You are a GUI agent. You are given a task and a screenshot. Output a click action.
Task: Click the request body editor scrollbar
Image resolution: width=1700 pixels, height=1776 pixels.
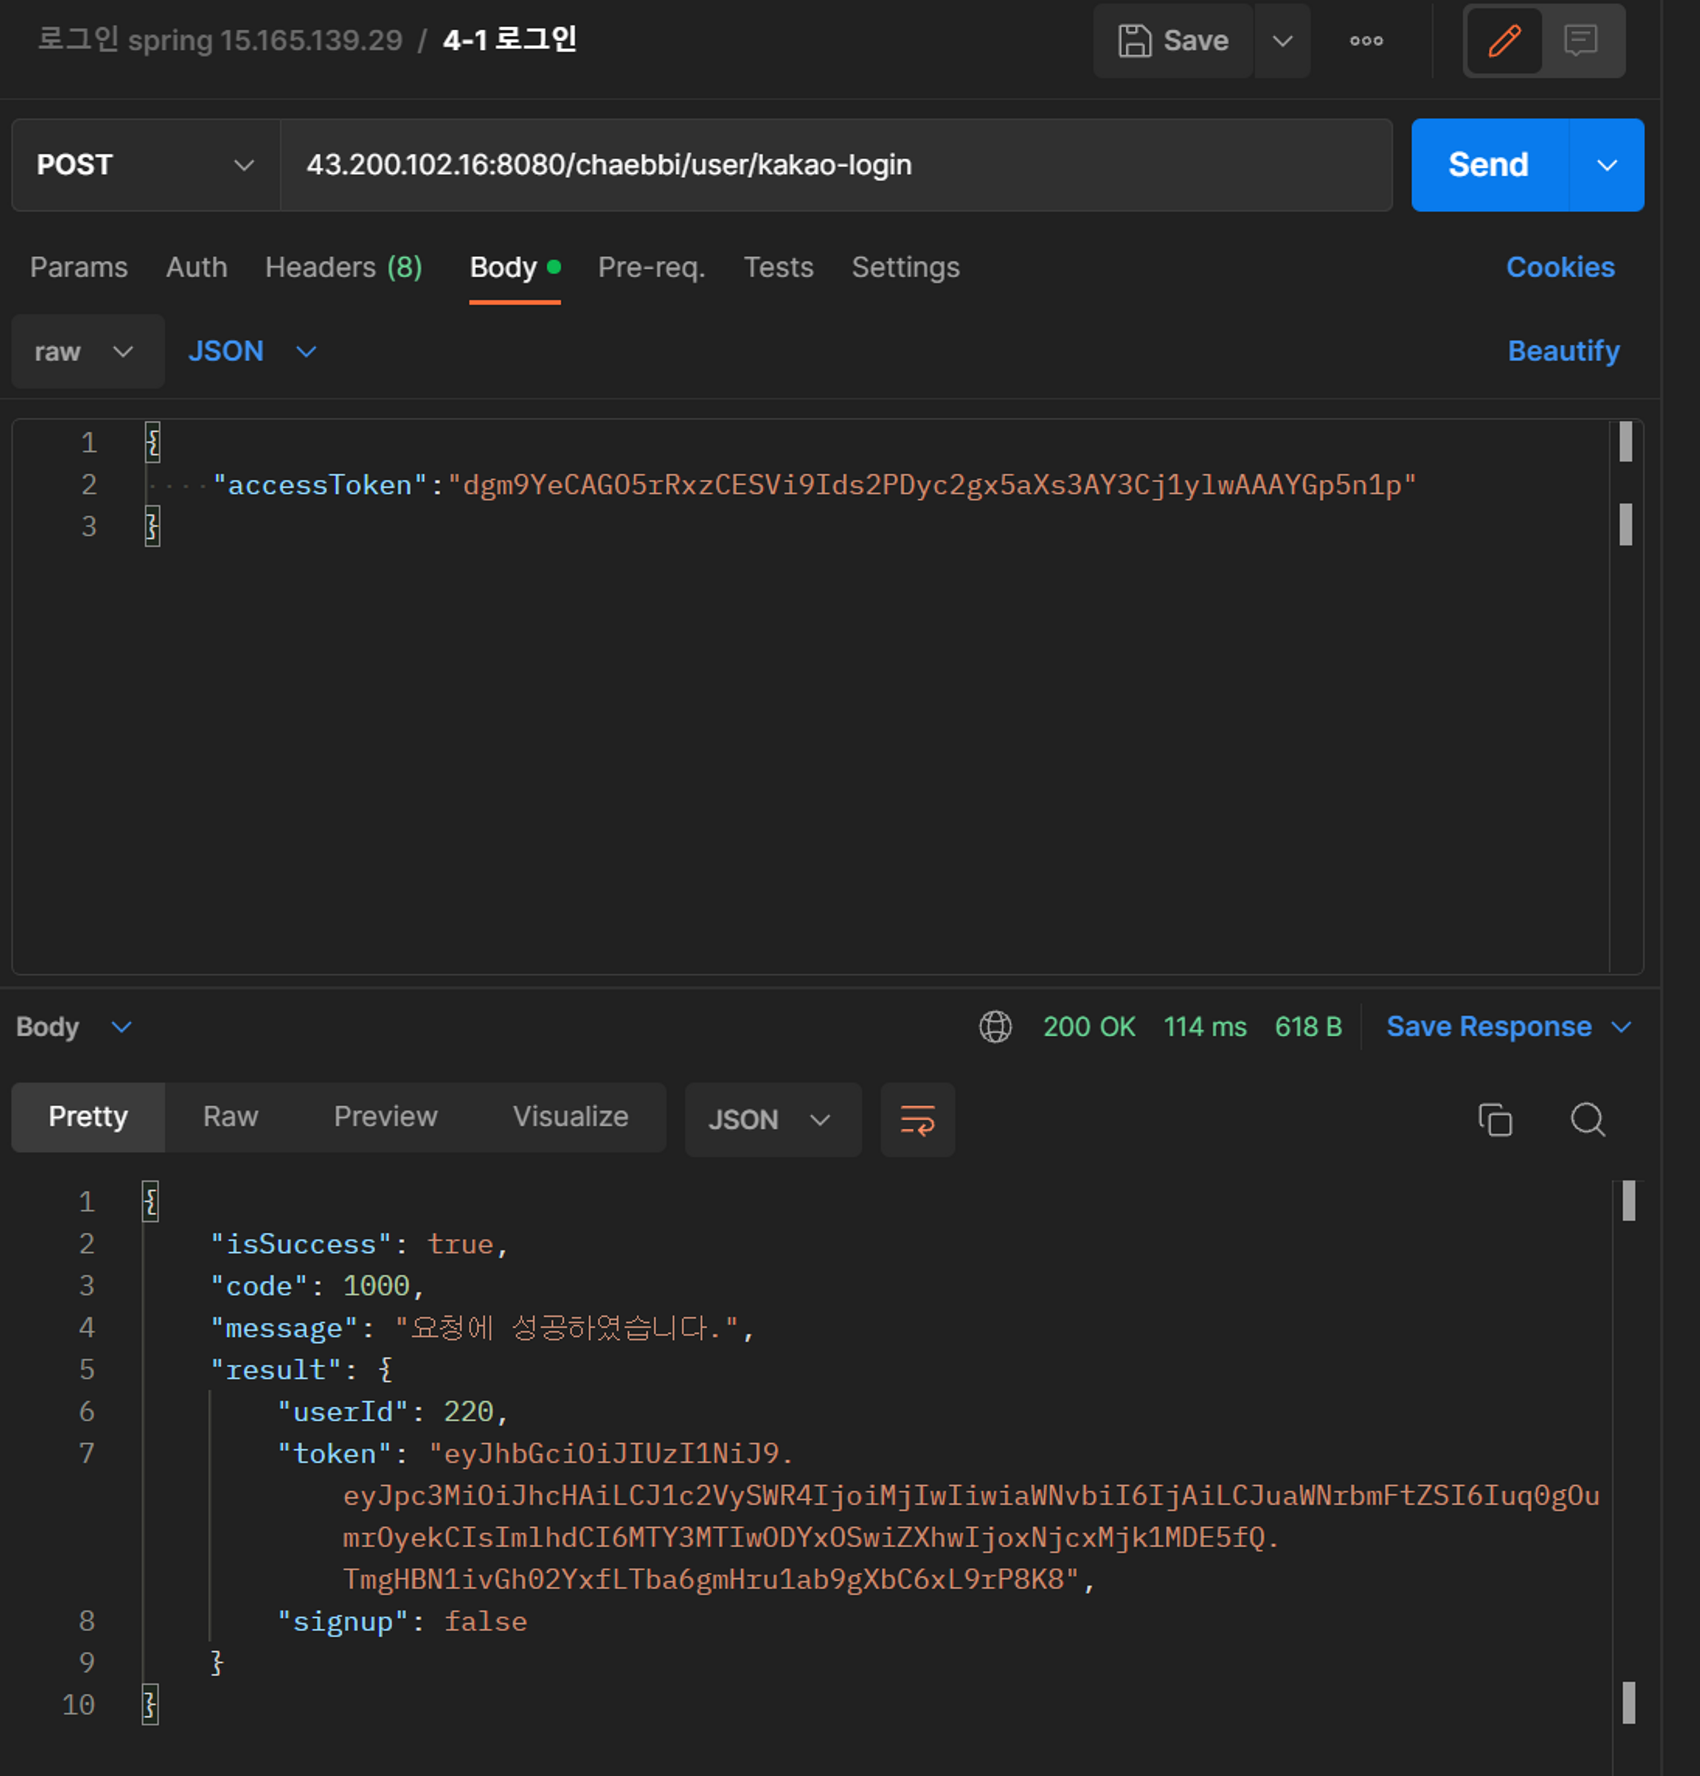click(1626, 695)
